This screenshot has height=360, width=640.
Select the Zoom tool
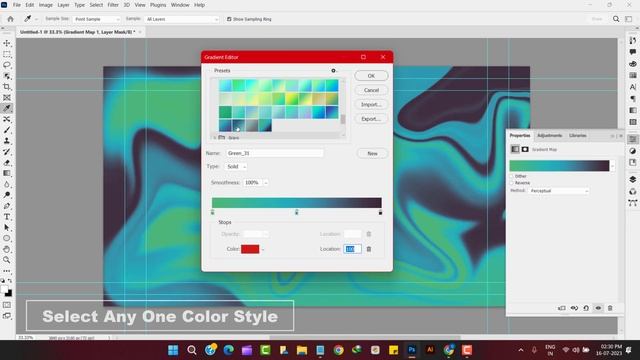(x=7, y=260)
